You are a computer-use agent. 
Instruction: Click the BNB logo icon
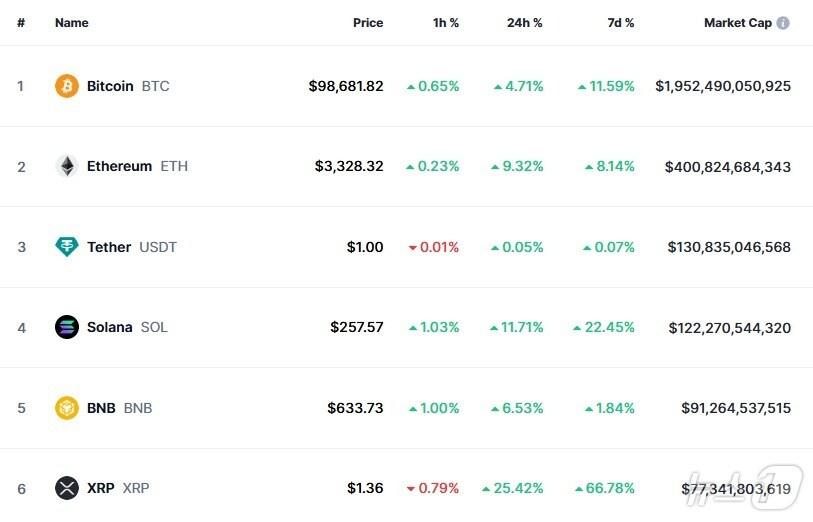[67, 408]
